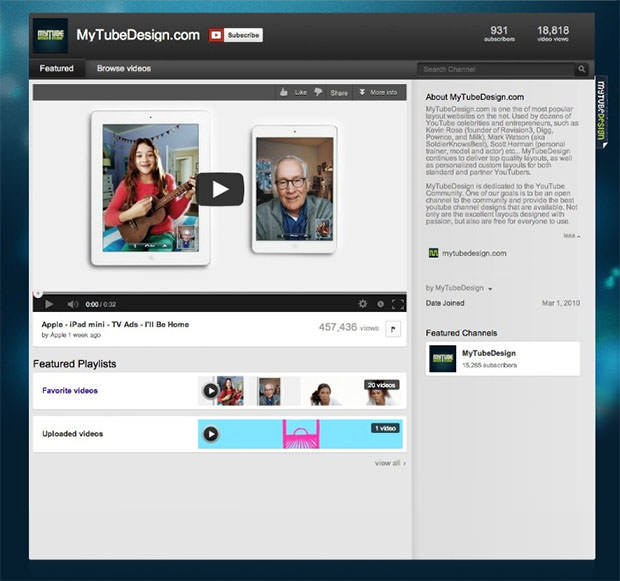Viewport: 620px width, 581px height.
Task: Play the Uploaded videos playlist
Action: (210, 434)
